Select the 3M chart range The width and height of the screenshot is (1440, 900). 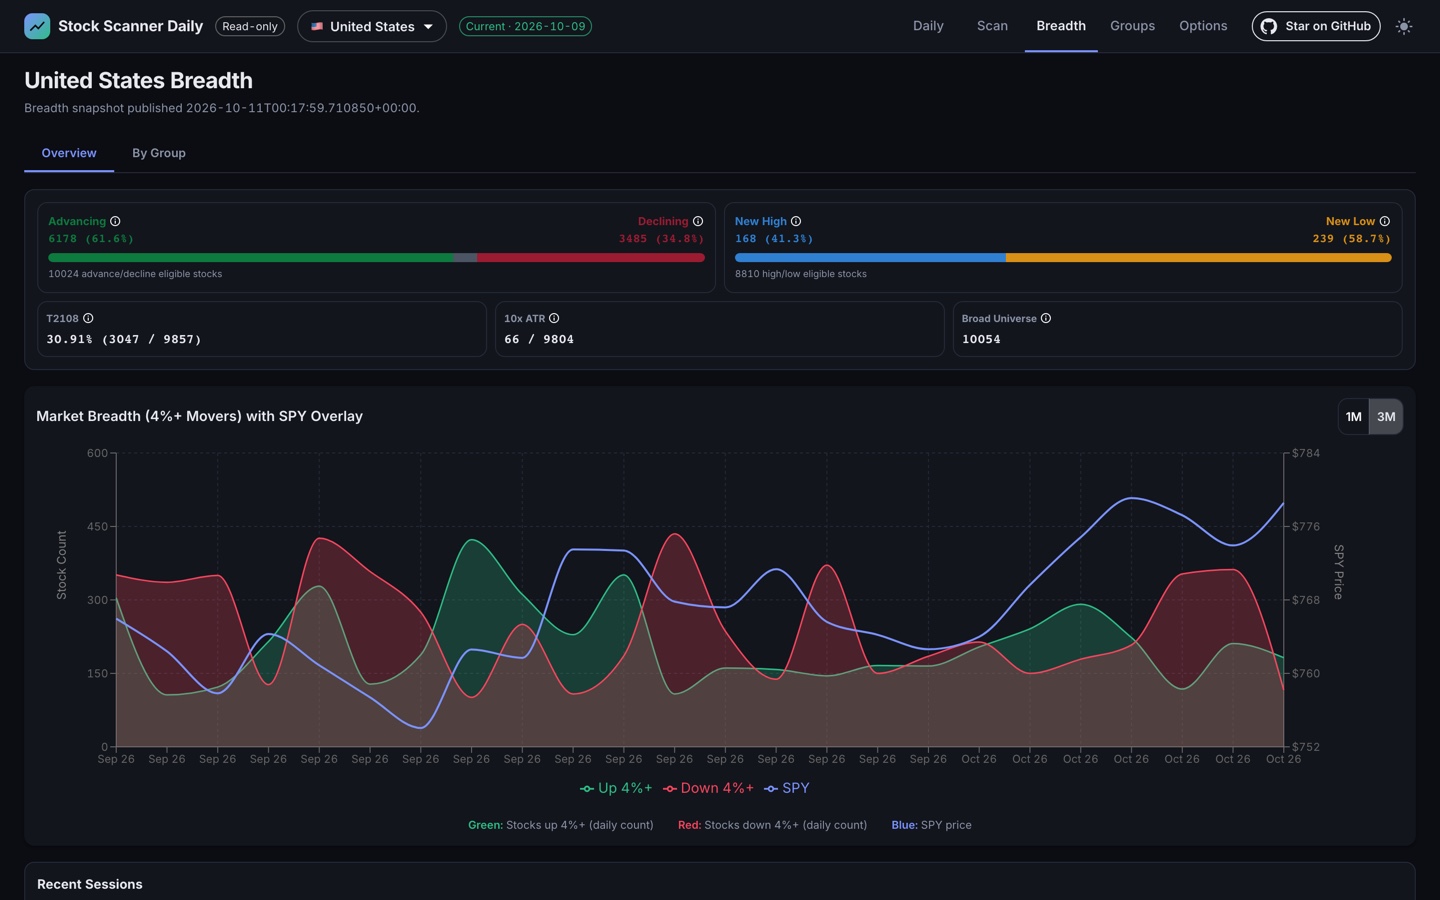pos(1386,416)
